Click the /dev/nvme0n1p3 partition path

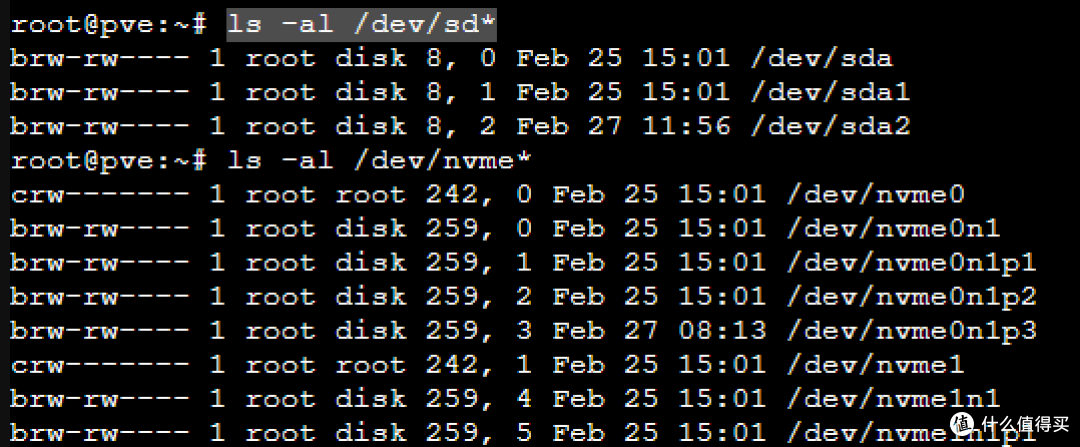[x=911, y=331]
